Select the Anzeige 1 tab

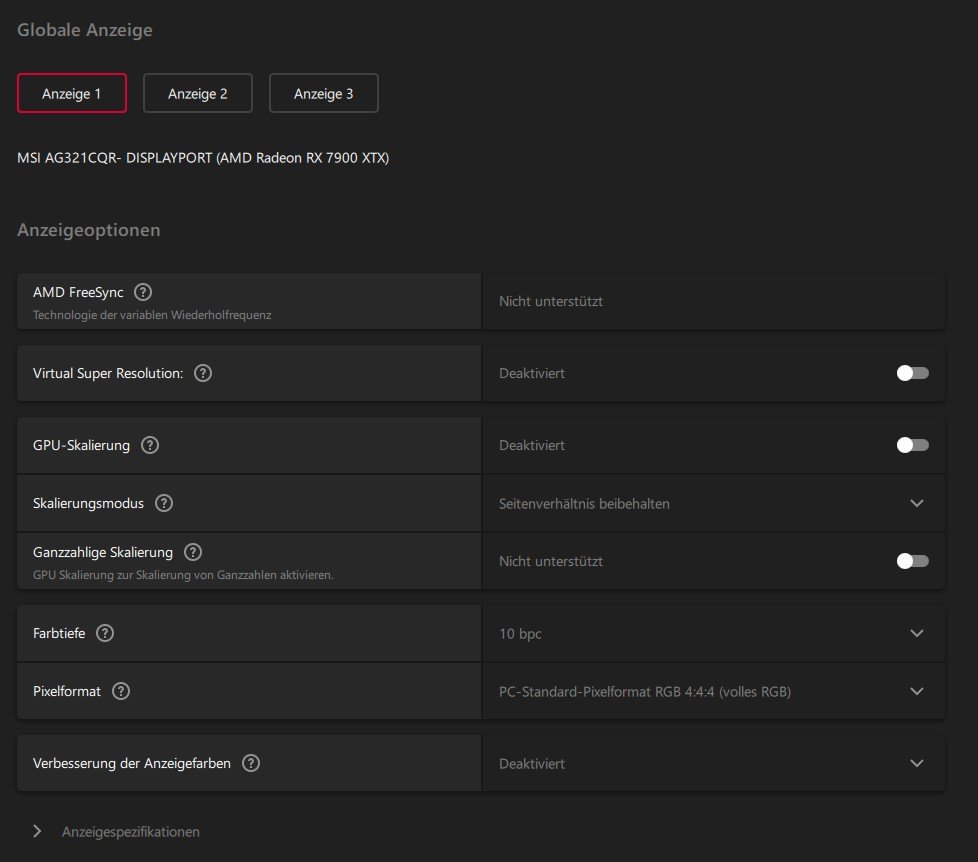click(x=72, y=94)
